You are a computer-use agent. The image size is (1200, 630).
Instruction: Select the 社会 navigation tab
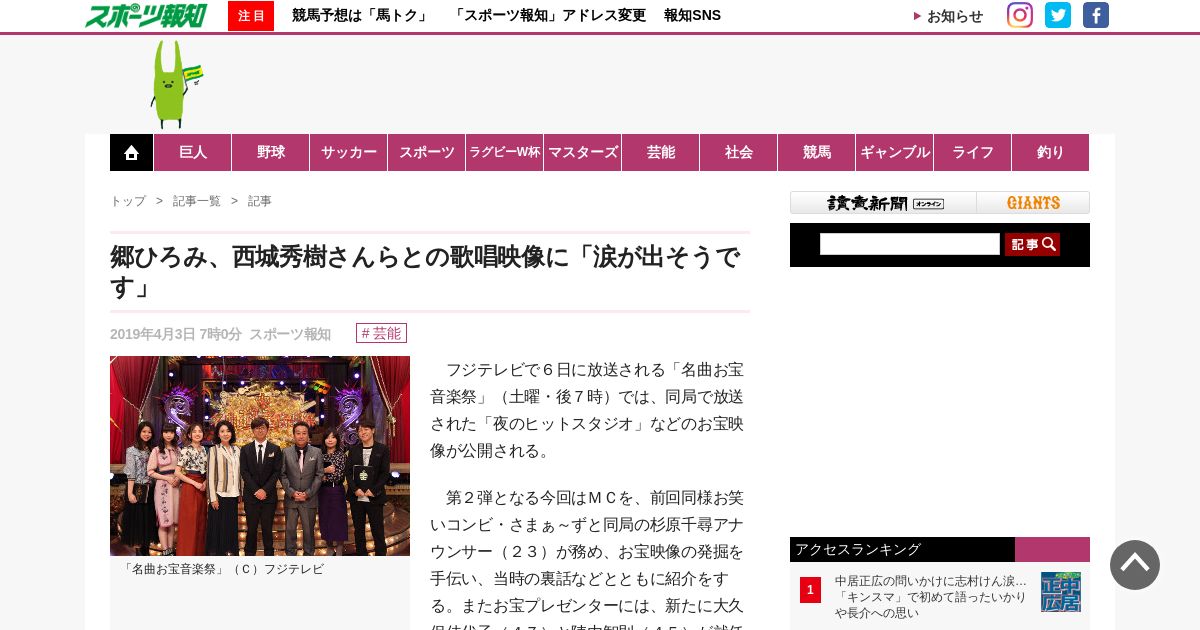pyautogui.click(x=739, y=152)
